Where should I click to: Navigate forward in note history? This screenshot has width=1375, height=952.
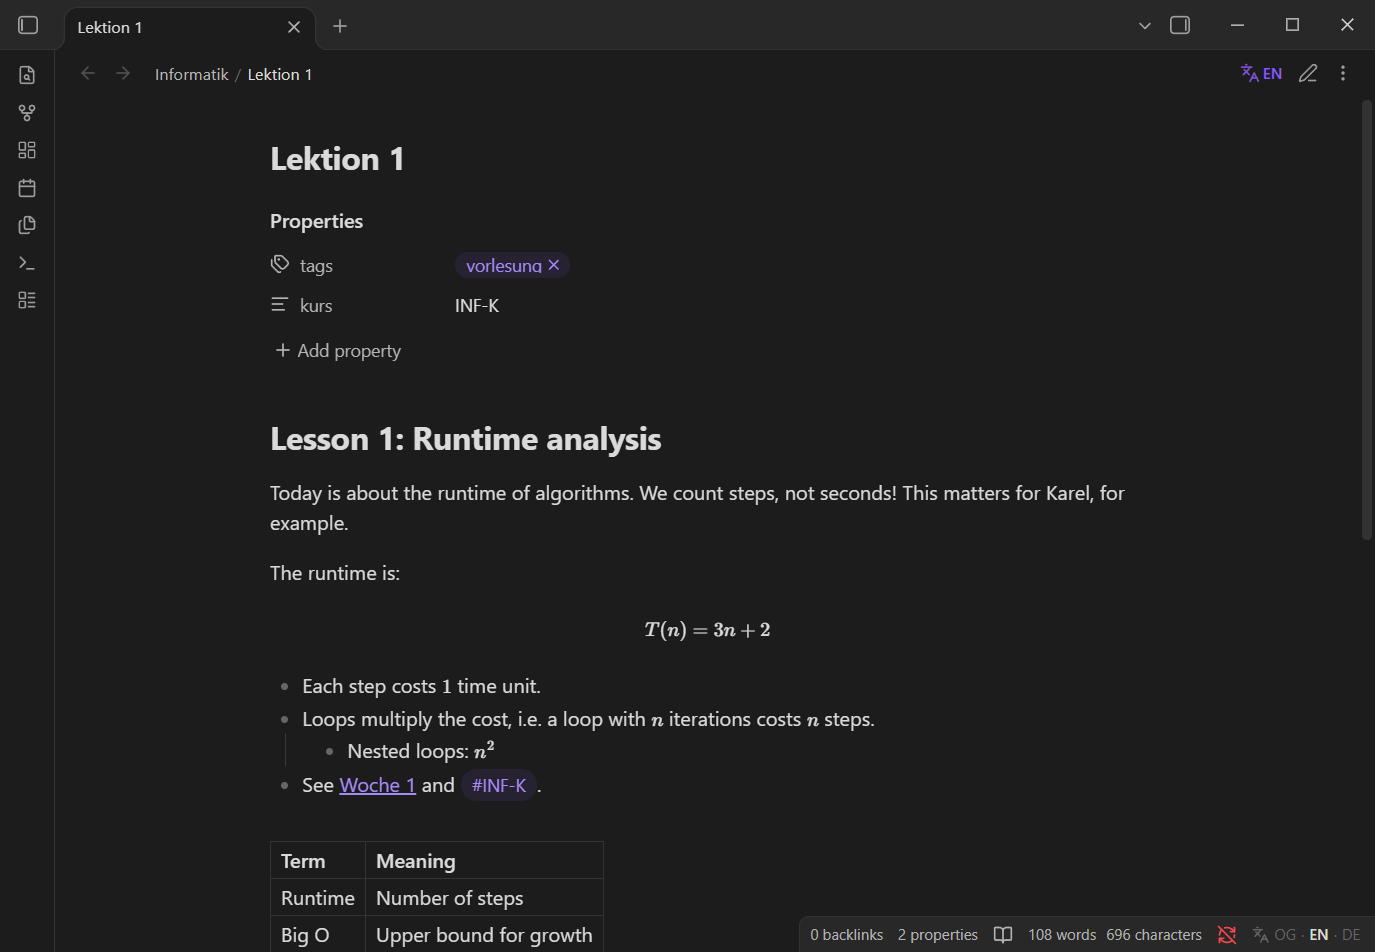coord(123,73)
